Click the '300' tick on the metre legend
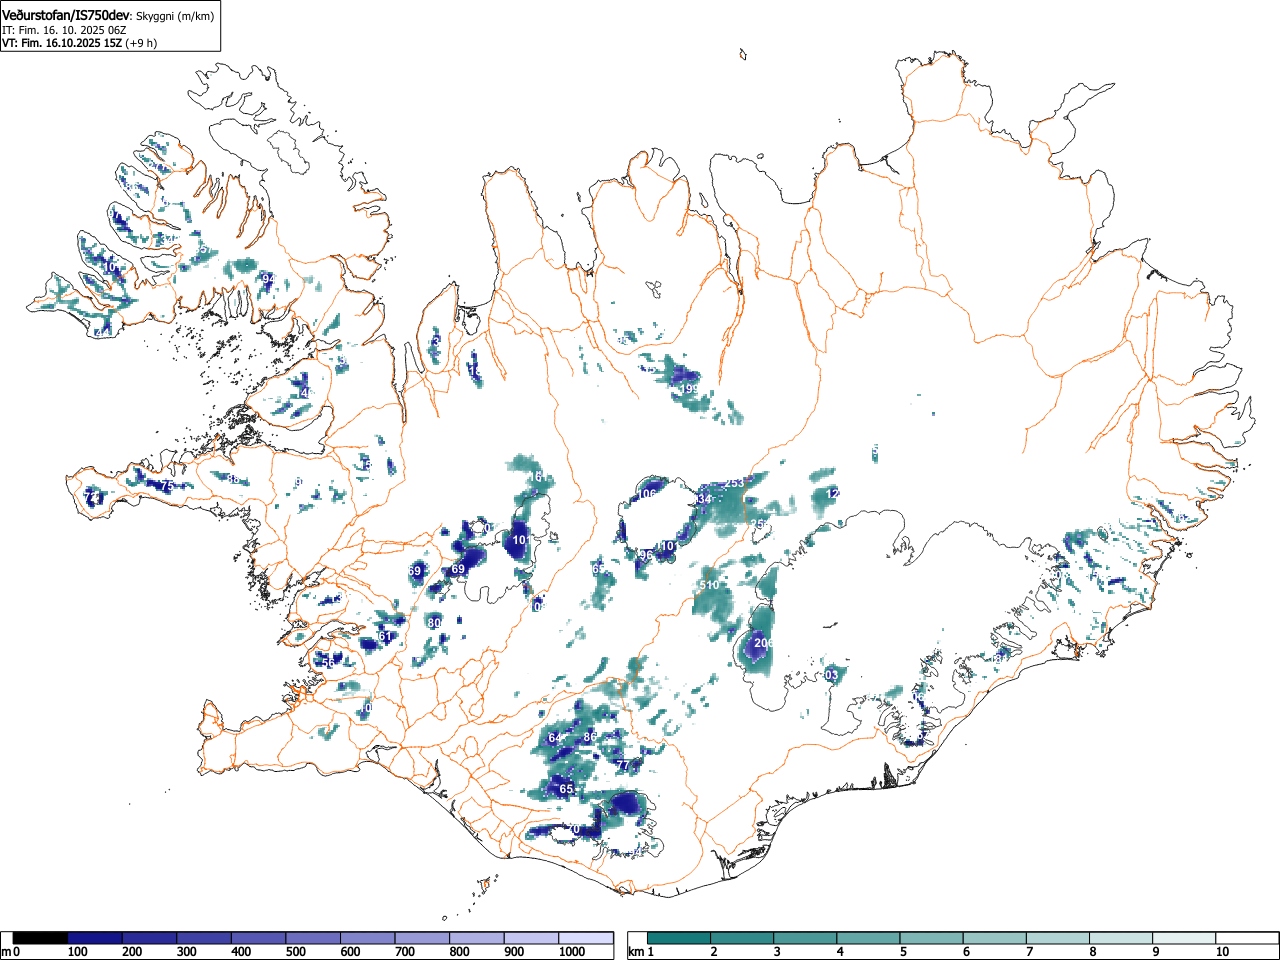Image resolution: width=1280 pixels, height=960 pixels. tap(186, 952)
